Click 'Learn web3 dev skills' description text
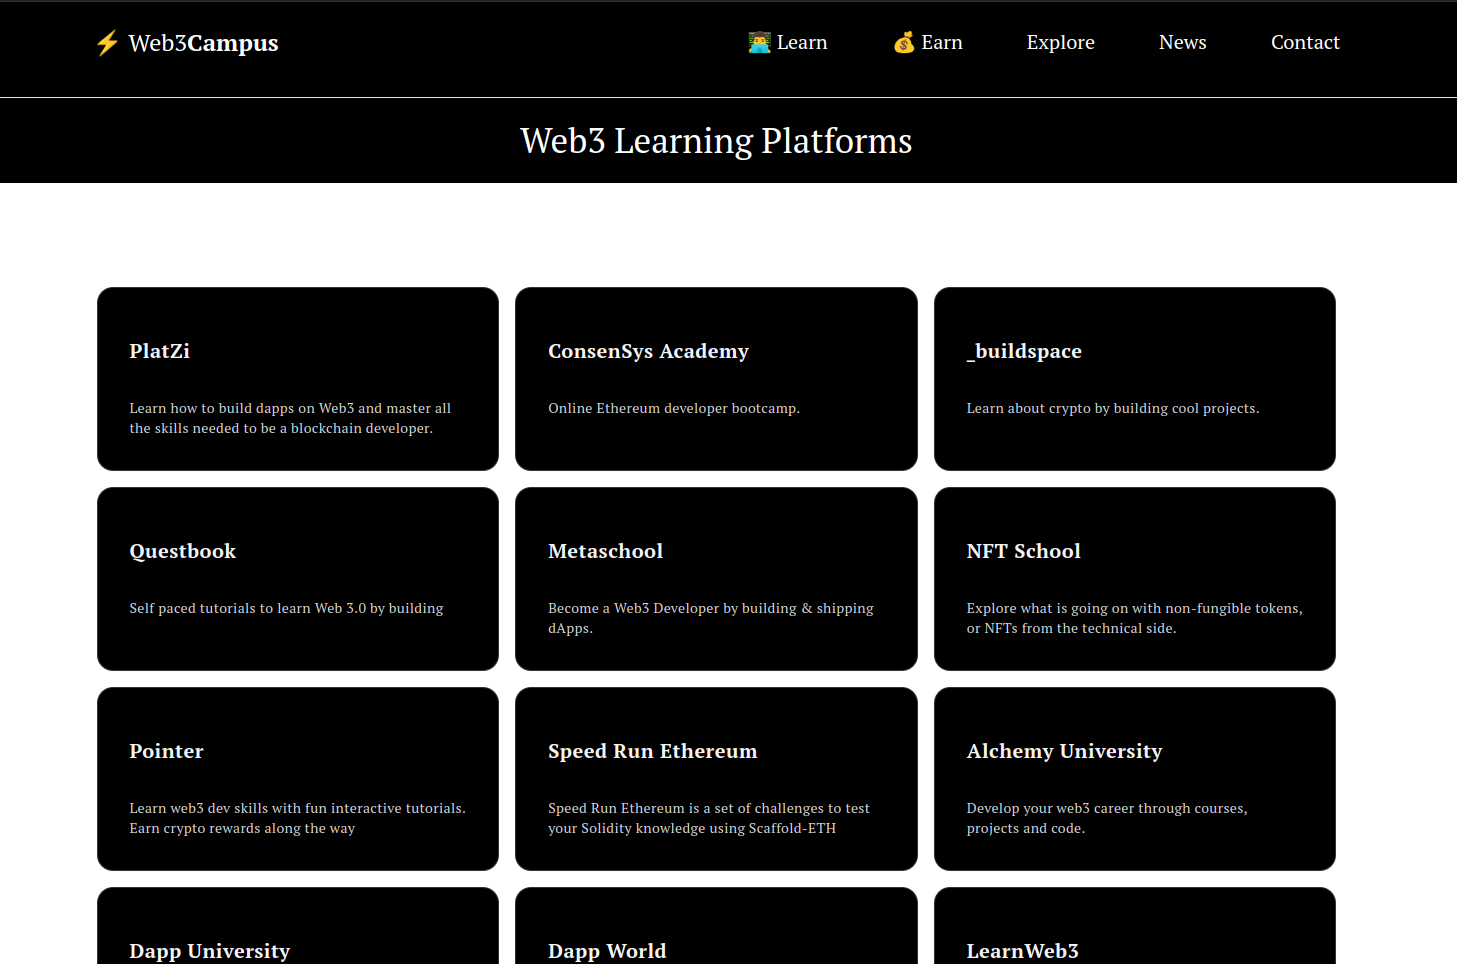1457x964 pixels. pyautogui.click(x=297, y=818)
